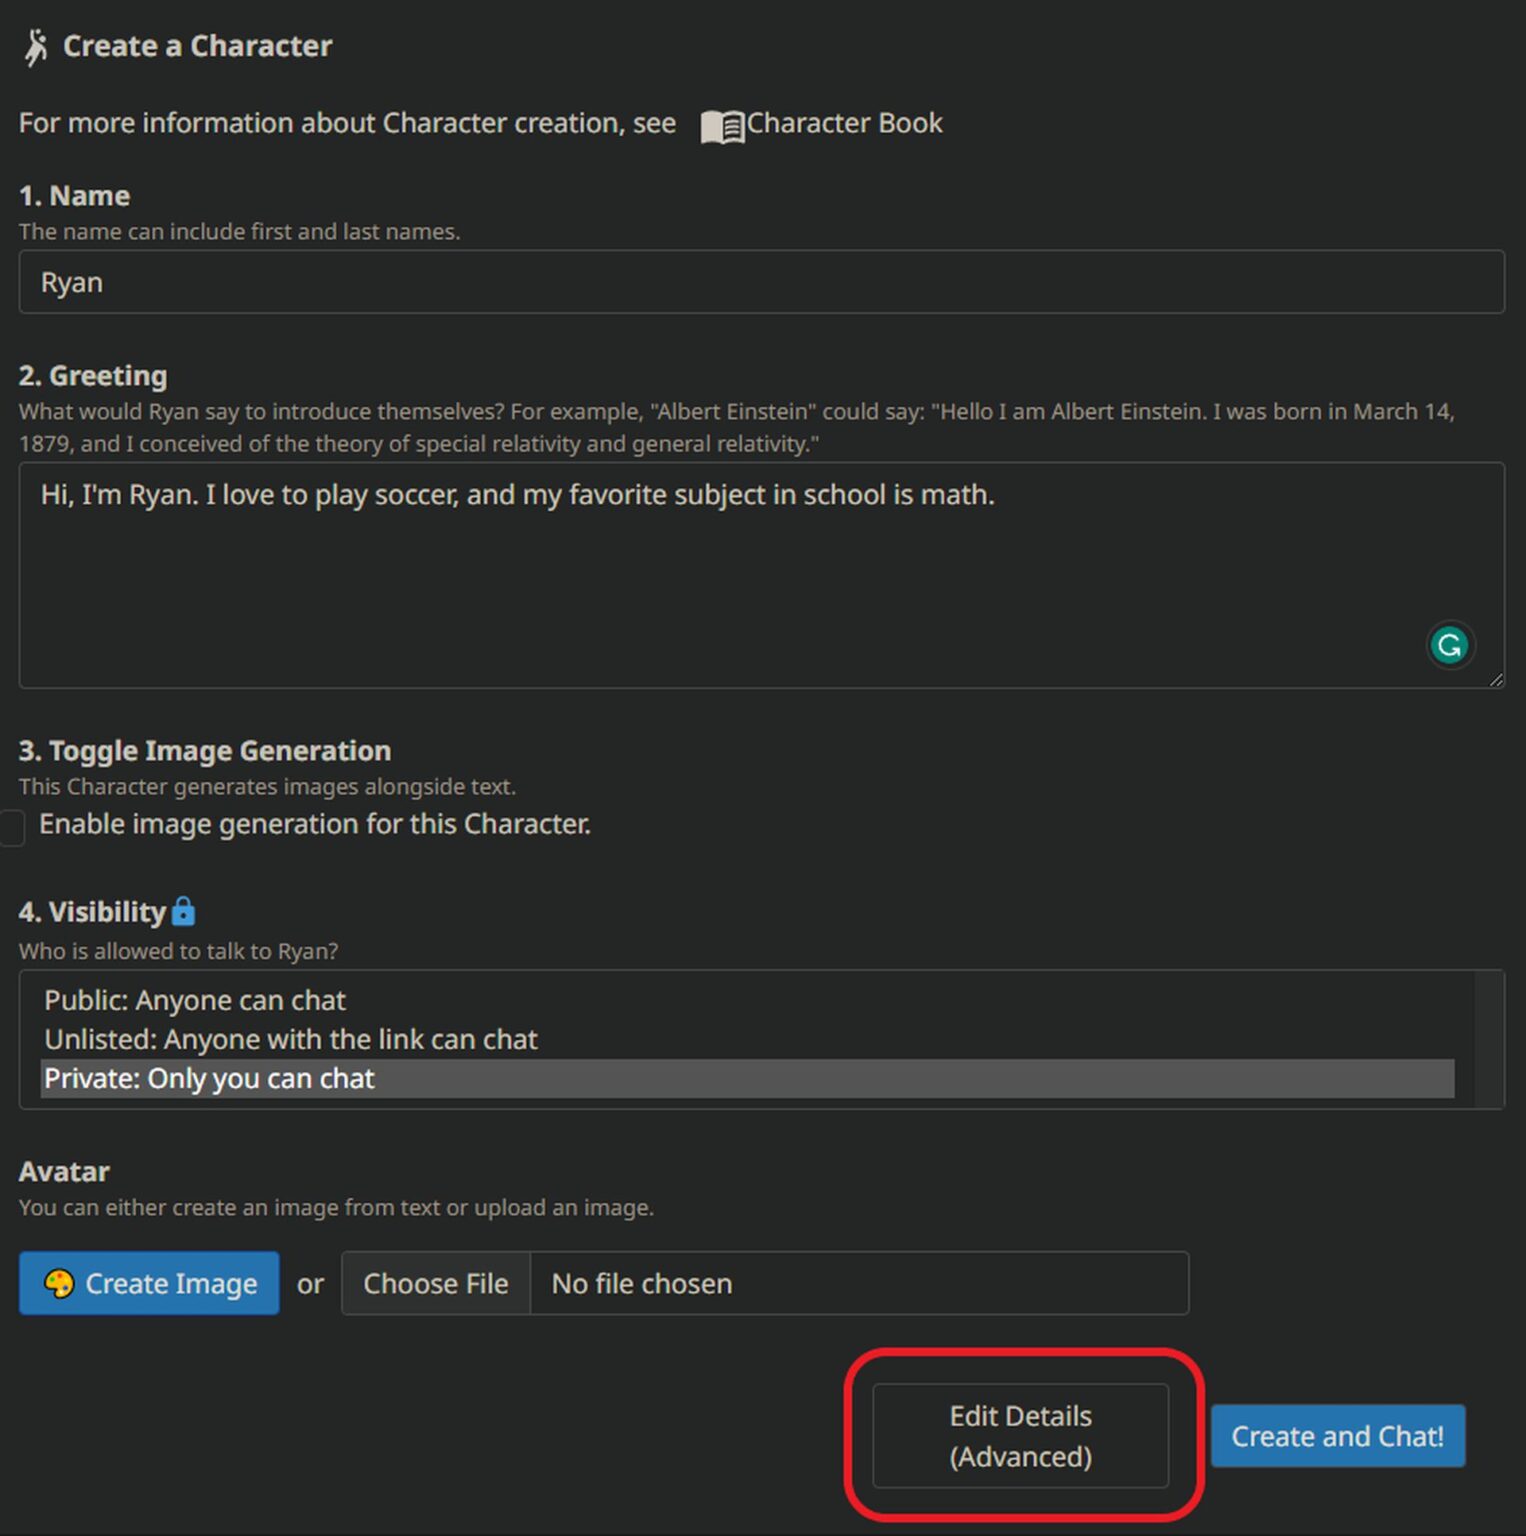
Task: Click the palette icon on Create Image
Action: tap(59, 1283)
